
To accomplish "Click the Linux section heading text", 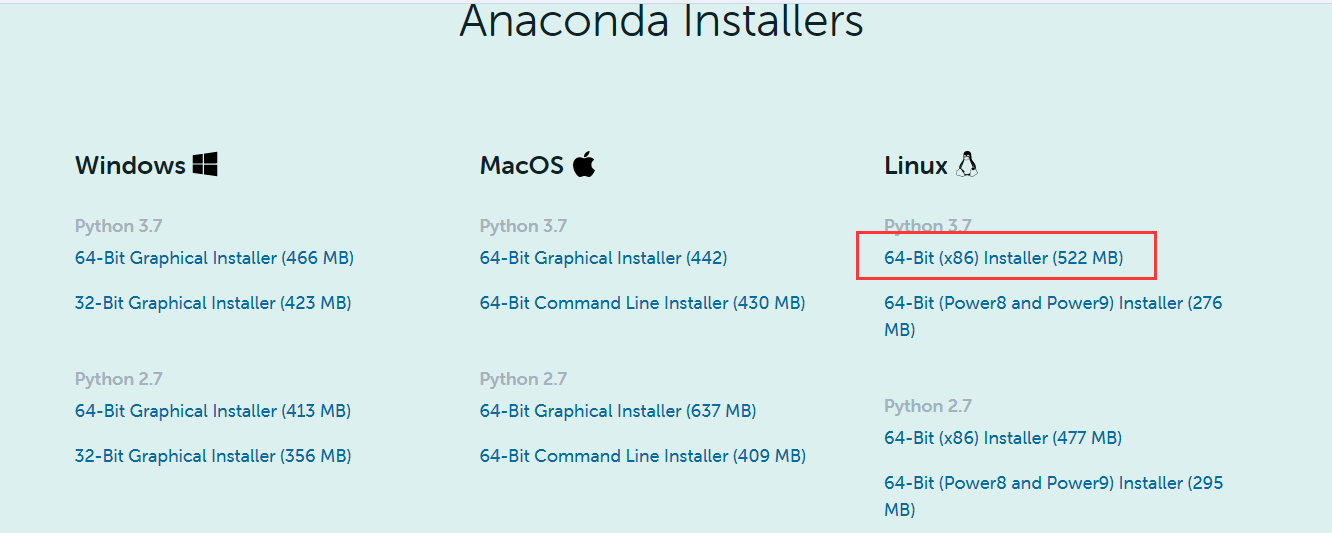I will pyautogui.click(x=915, y=166).
